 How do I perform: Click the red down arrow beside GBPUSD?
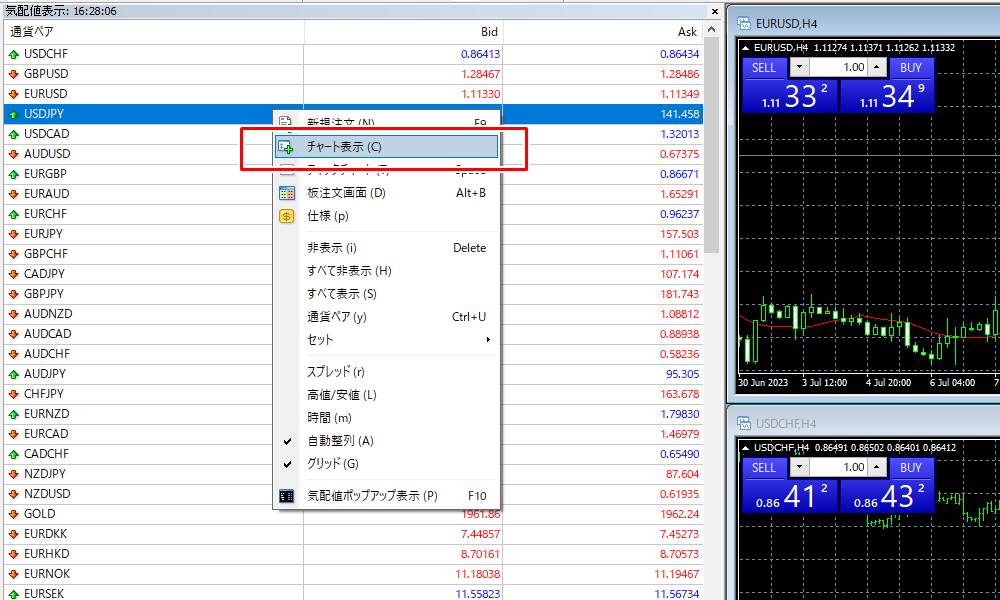(x=12, y=73)
